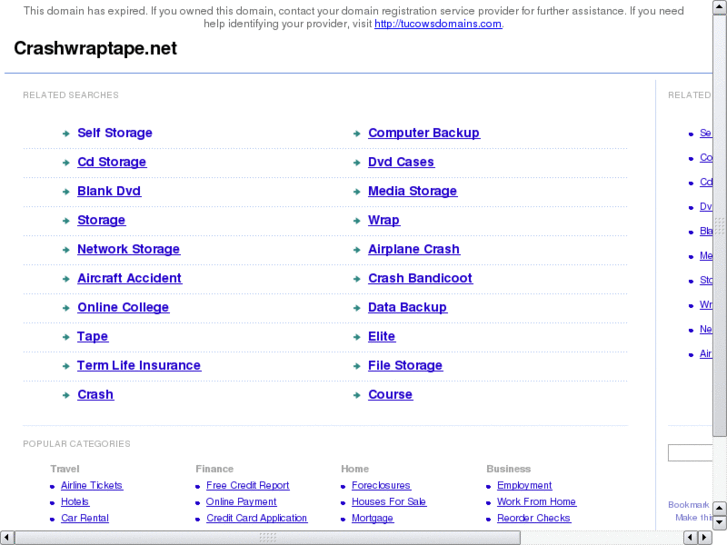Click the arrow icon beside Self Storage
Viewport: 727px width, 545px height.
click(x=66, y=134)
